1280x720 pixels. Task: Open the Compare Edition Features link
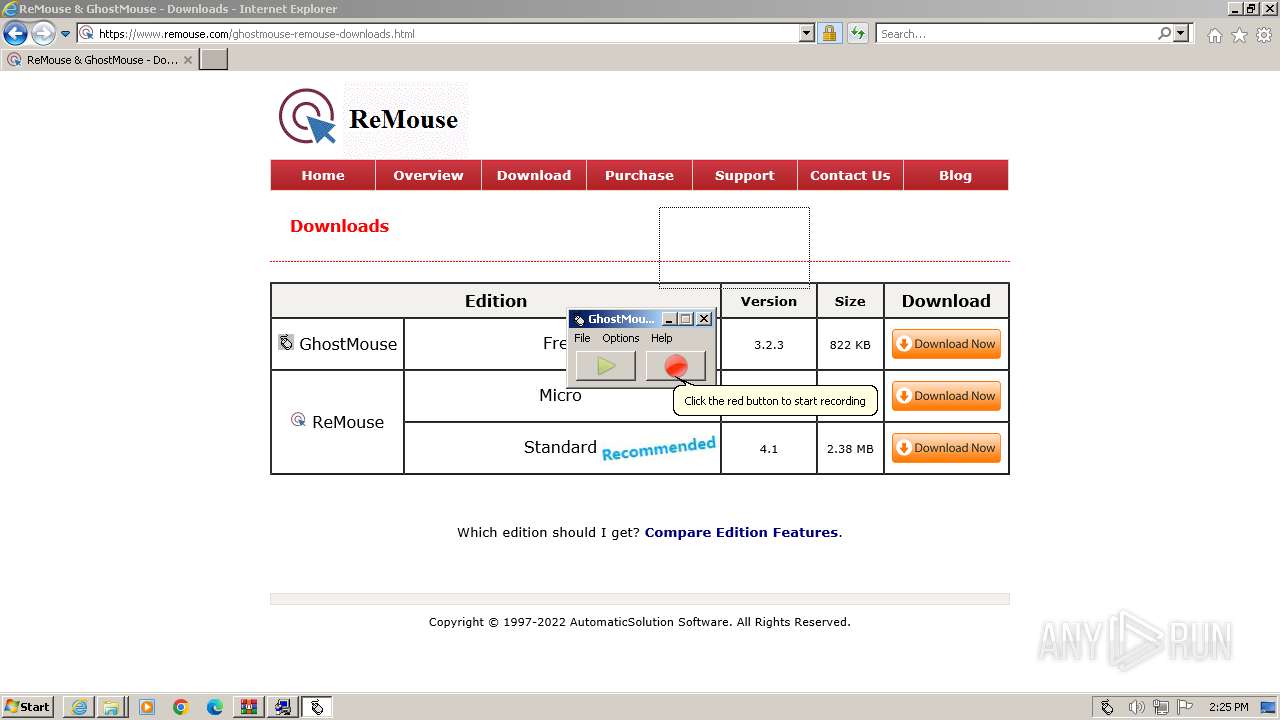(741, 532)
